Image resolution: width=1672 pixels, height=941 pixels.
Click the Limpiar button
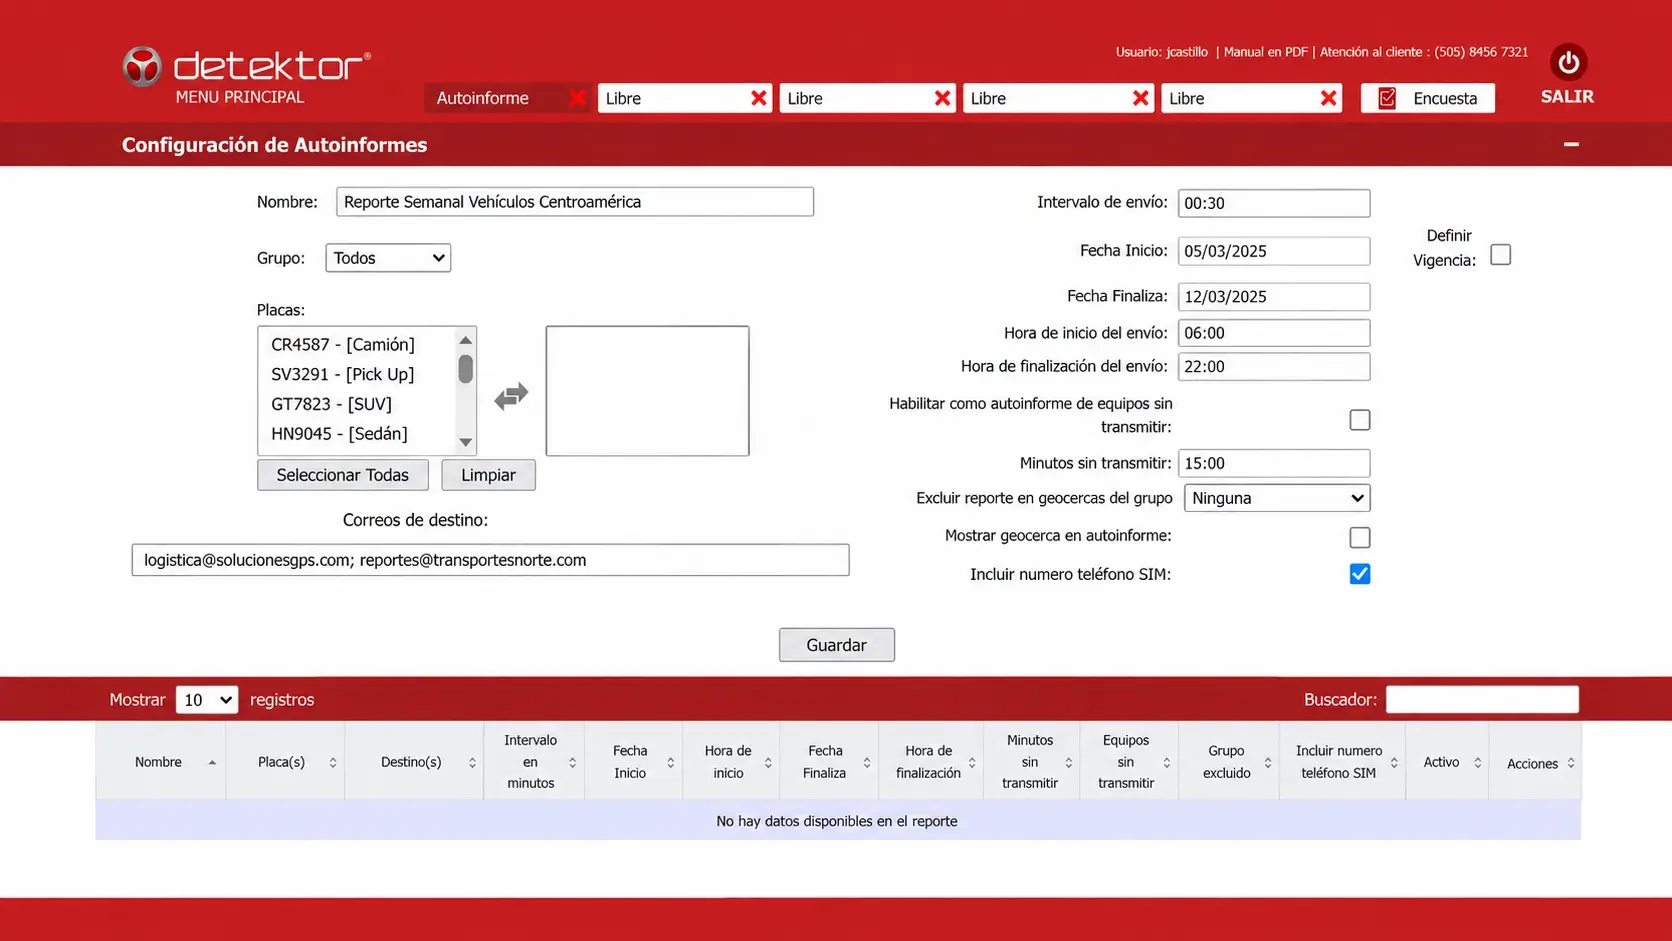[x=488, y=475]
